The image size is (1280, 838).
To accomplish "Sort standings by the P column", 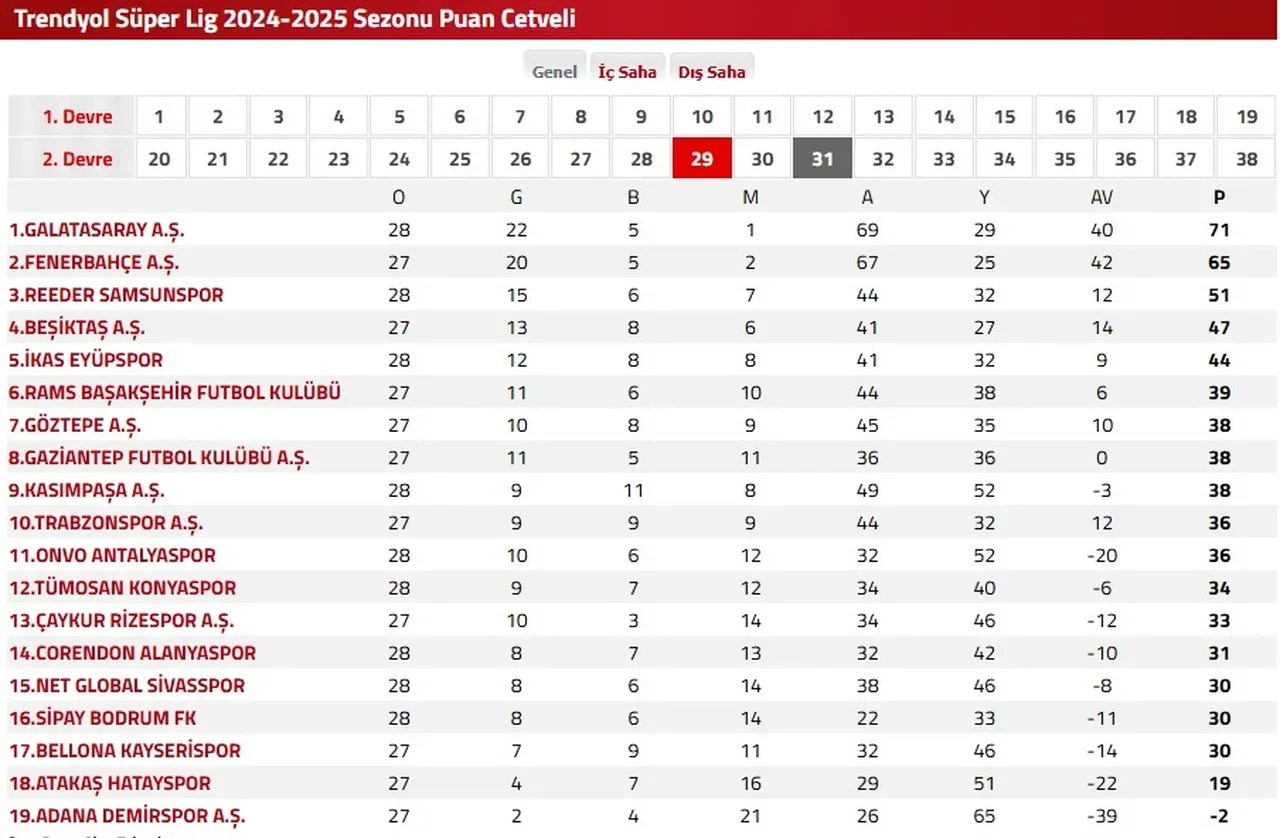I will 1219,197.
